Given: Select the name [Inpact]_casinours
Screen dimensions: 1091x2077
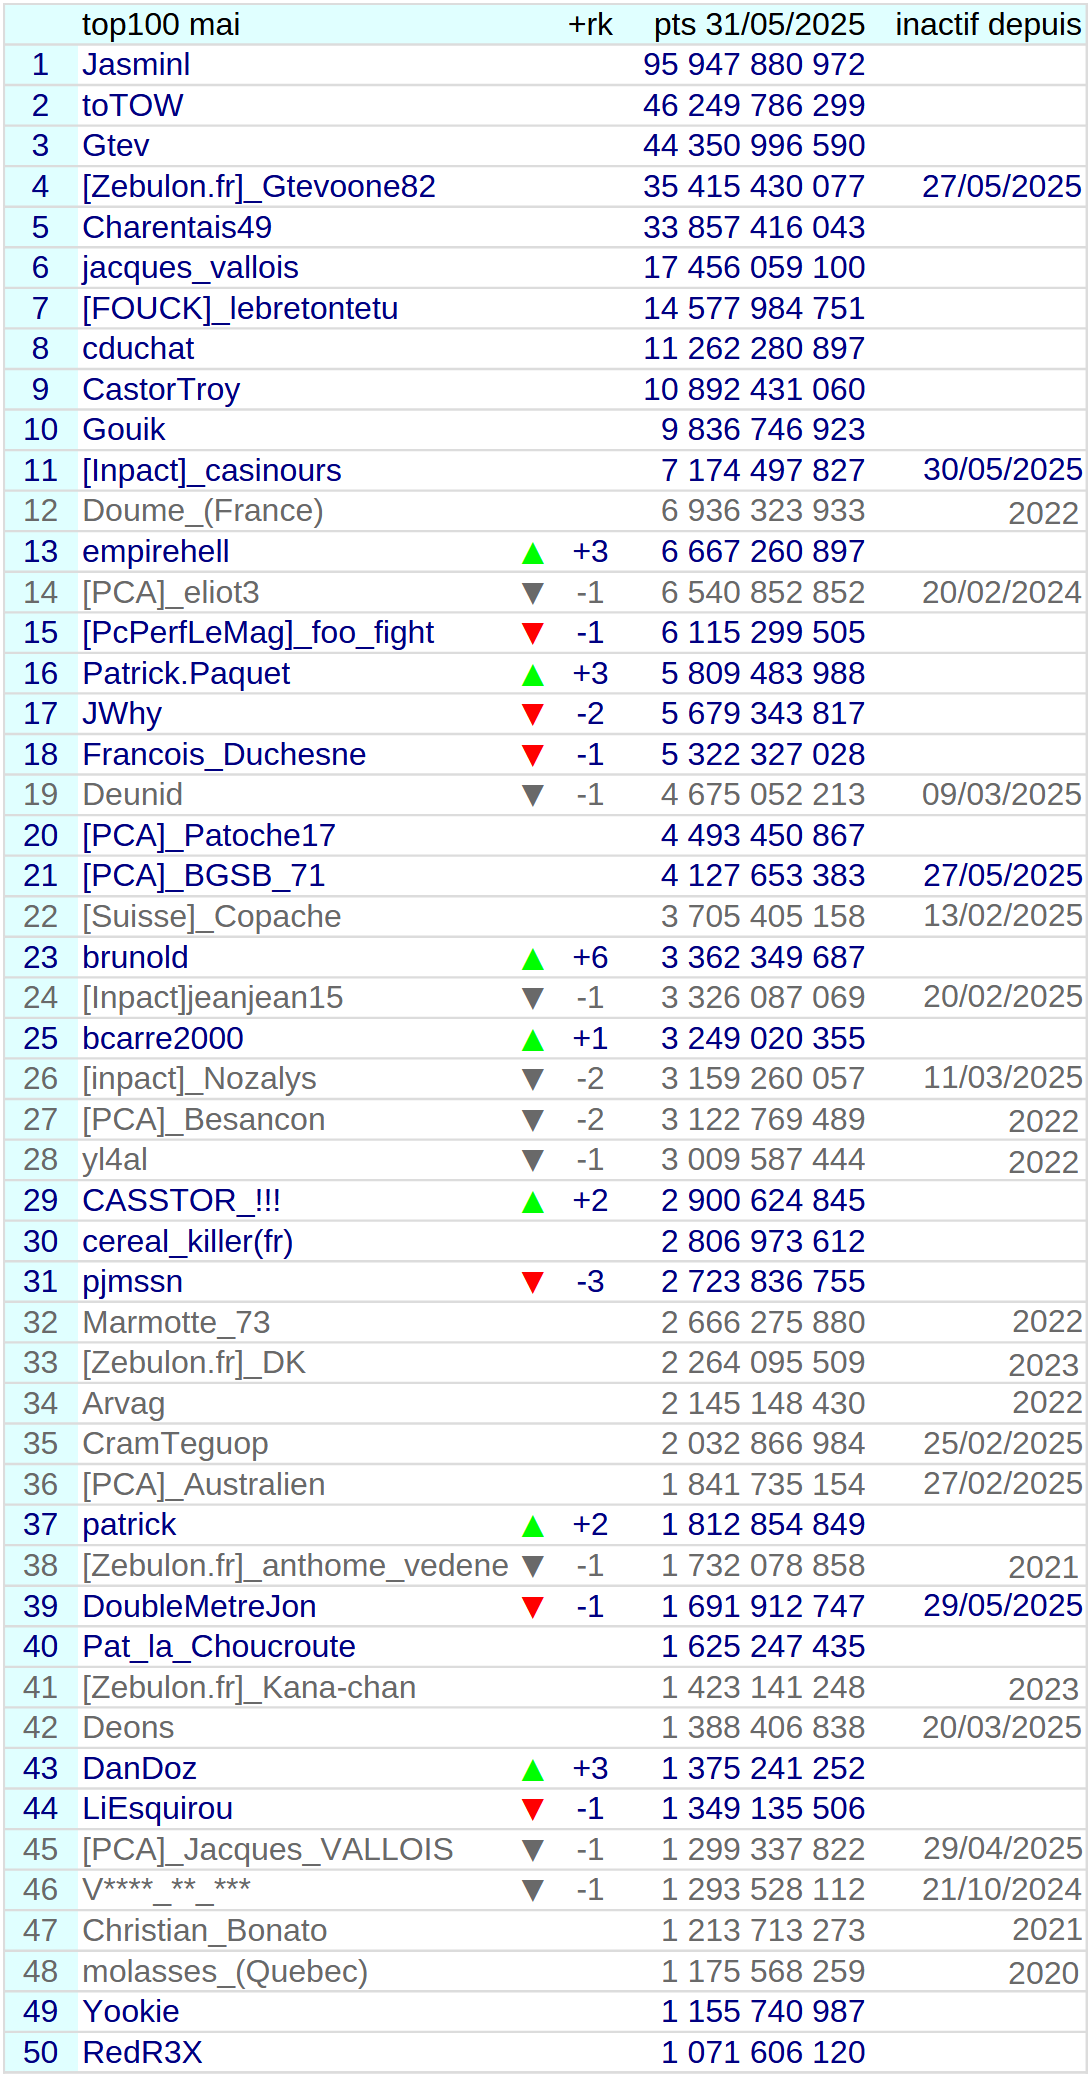Looking at the screenshot, I should click(212, 470).
